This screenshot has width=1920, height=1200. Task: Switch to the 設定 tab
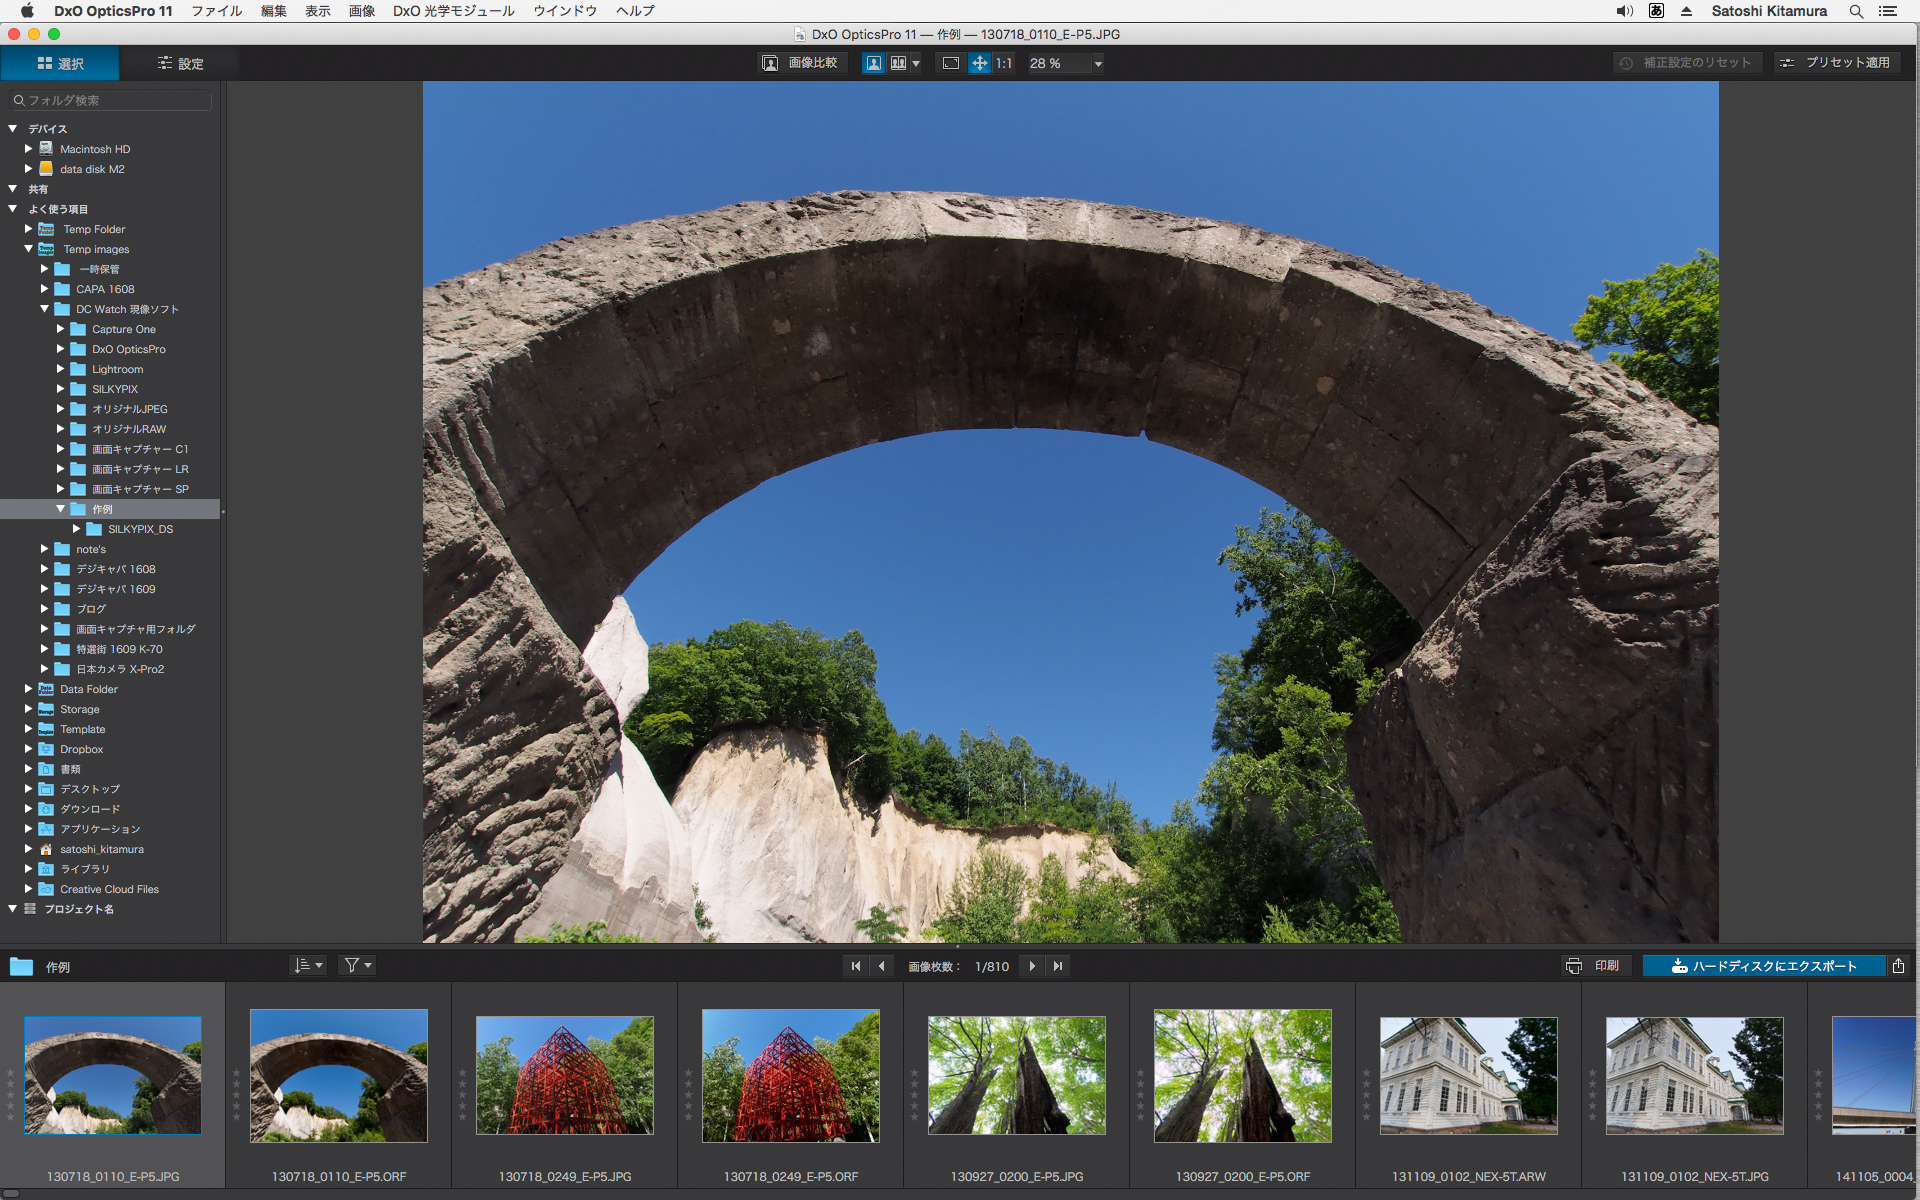tap(180, 63)
